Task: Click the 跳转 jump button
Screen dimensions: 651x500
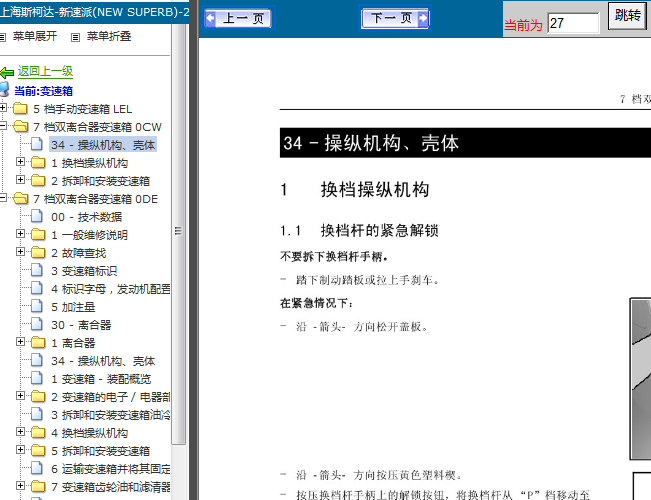Action: coord(627,16)
